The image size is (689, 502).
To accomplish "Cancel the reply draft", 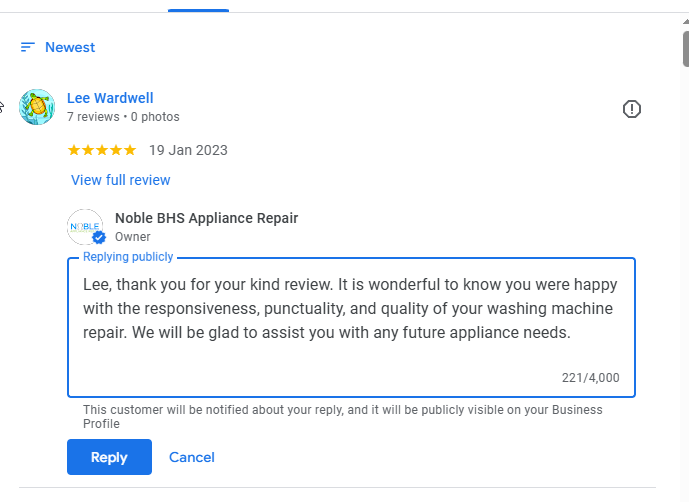I will pyautogui.click(x=192, y=457).
